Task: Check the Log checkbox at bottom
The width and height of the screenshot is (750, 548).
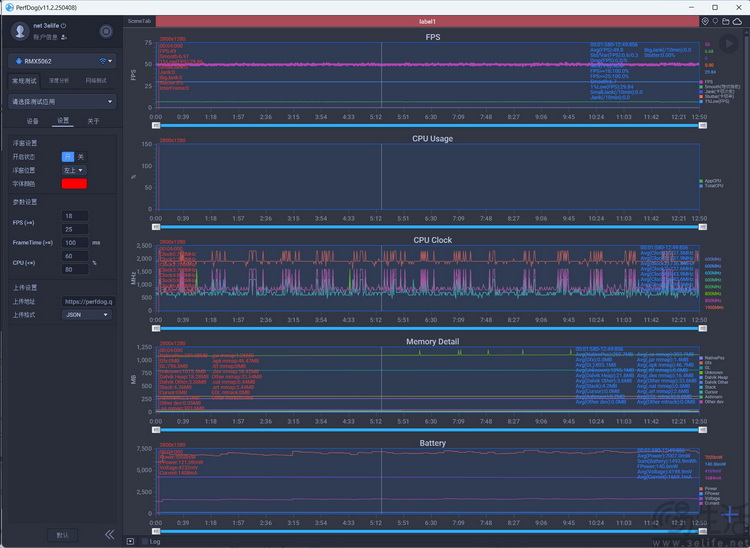Action: point(145,541)
